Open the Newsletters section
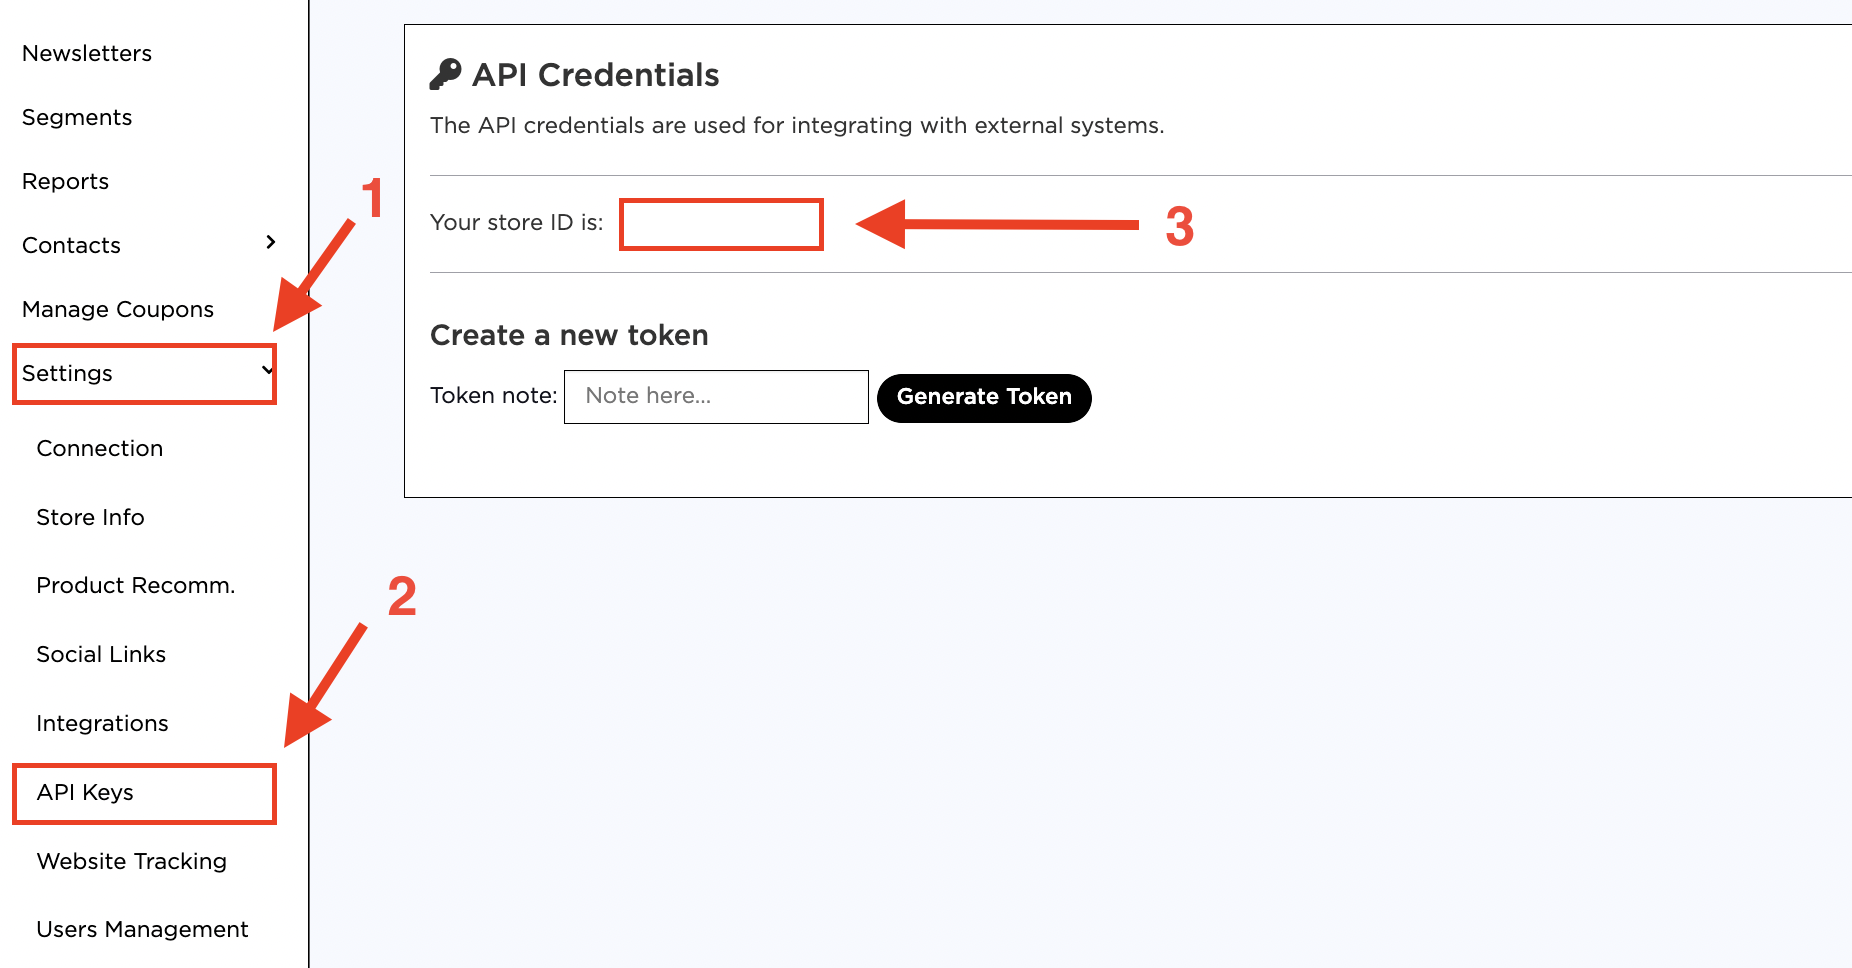The width and height of the screenshot is (1852, 968). [x=87, y=53]
